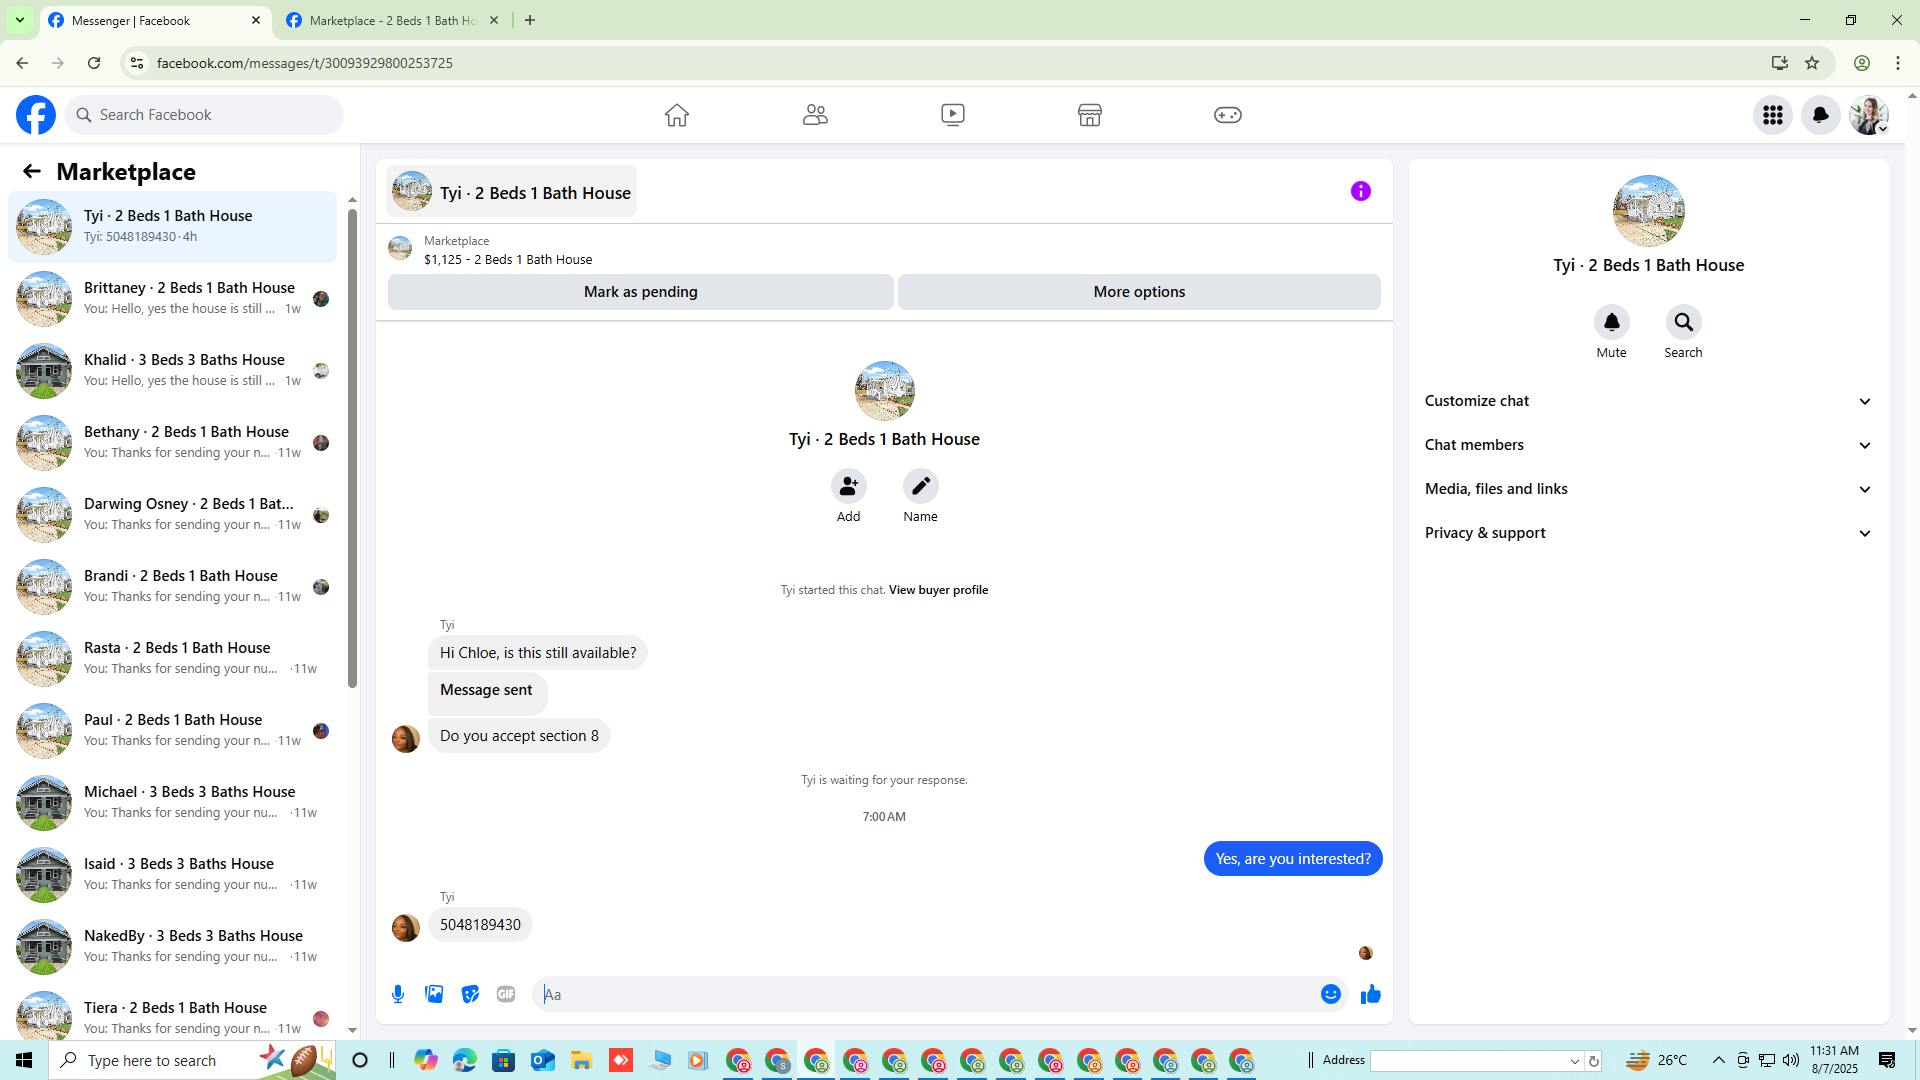Screen dimensions: 1920x1080
Task: Switch to Marketplace browser tab
Action: (392, 20)
